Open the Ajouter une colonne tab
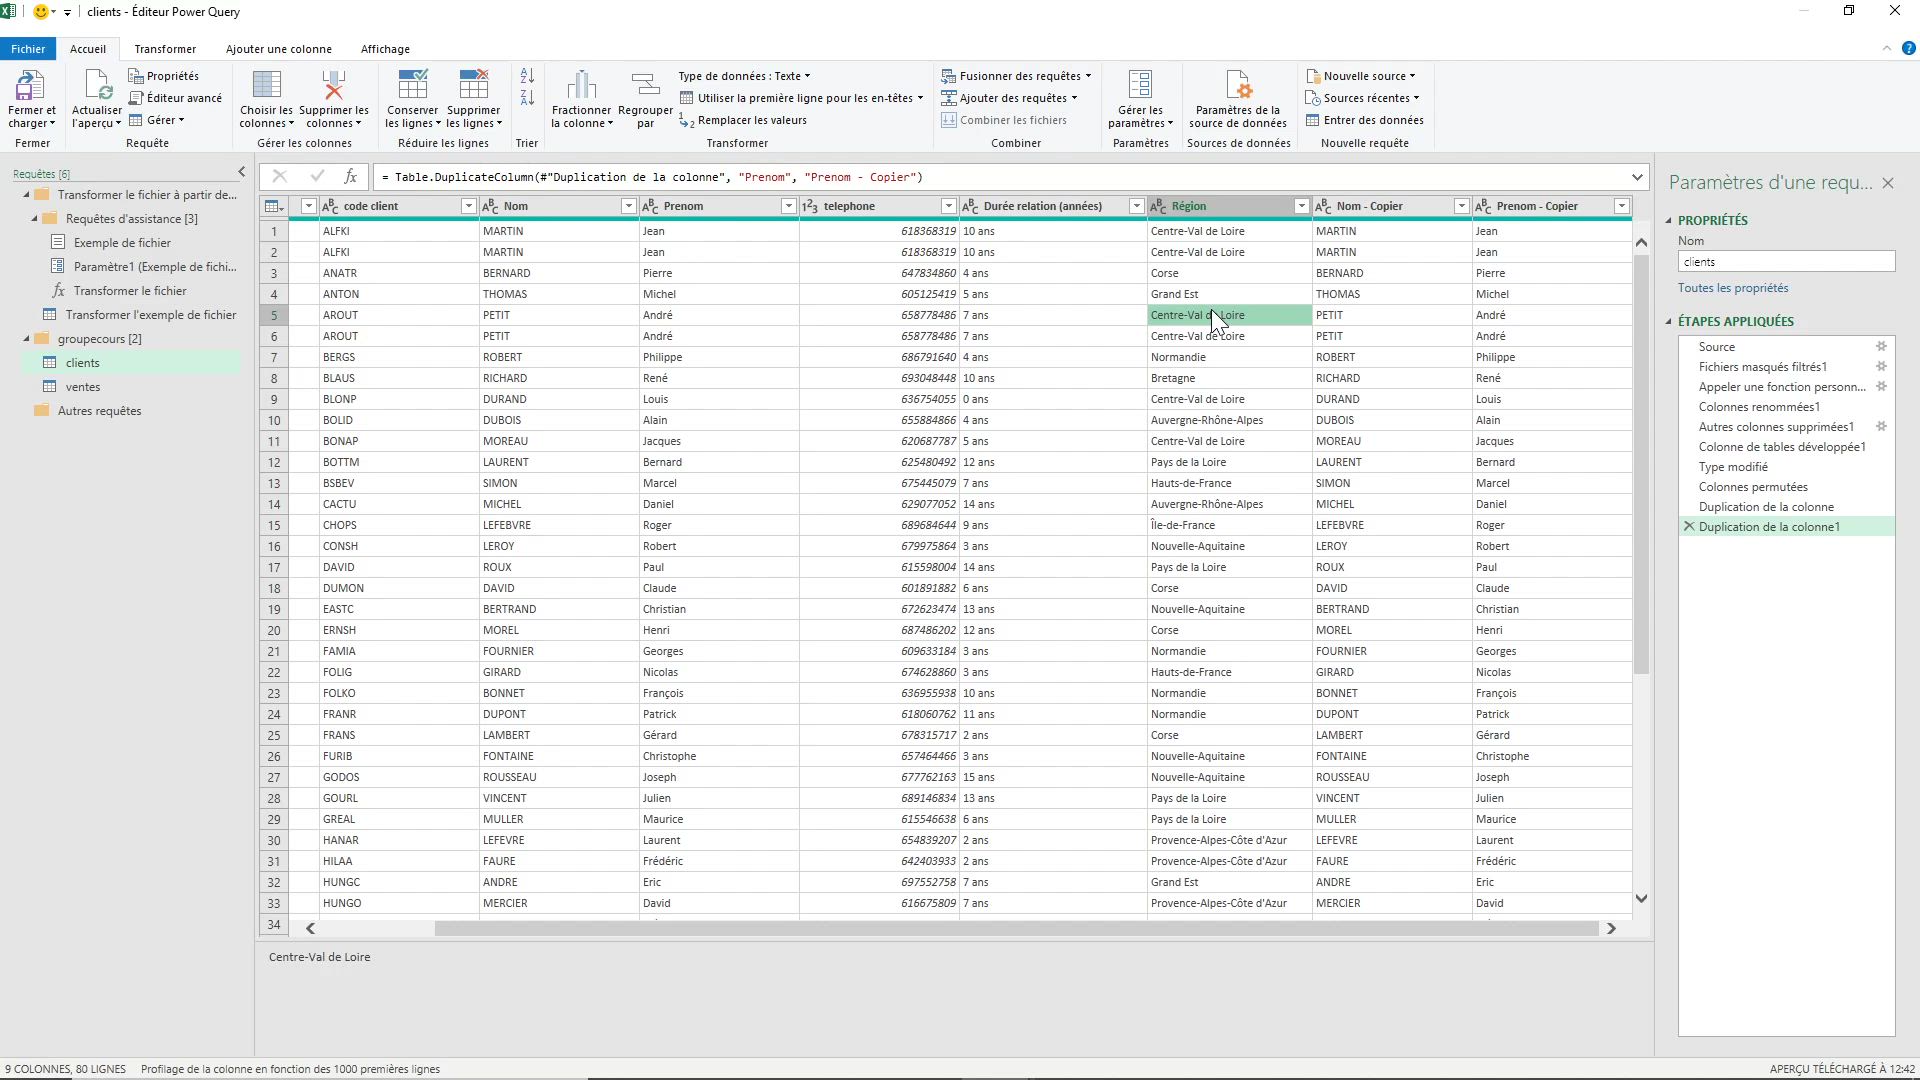 pyautogui.click(x=278, y=49)
